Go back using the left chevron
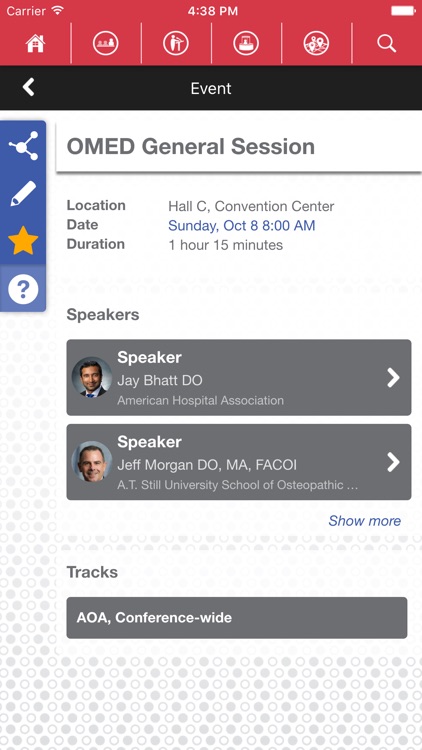Image resolution: width=422 pixels, height=750 pixels. coord(29,88)
